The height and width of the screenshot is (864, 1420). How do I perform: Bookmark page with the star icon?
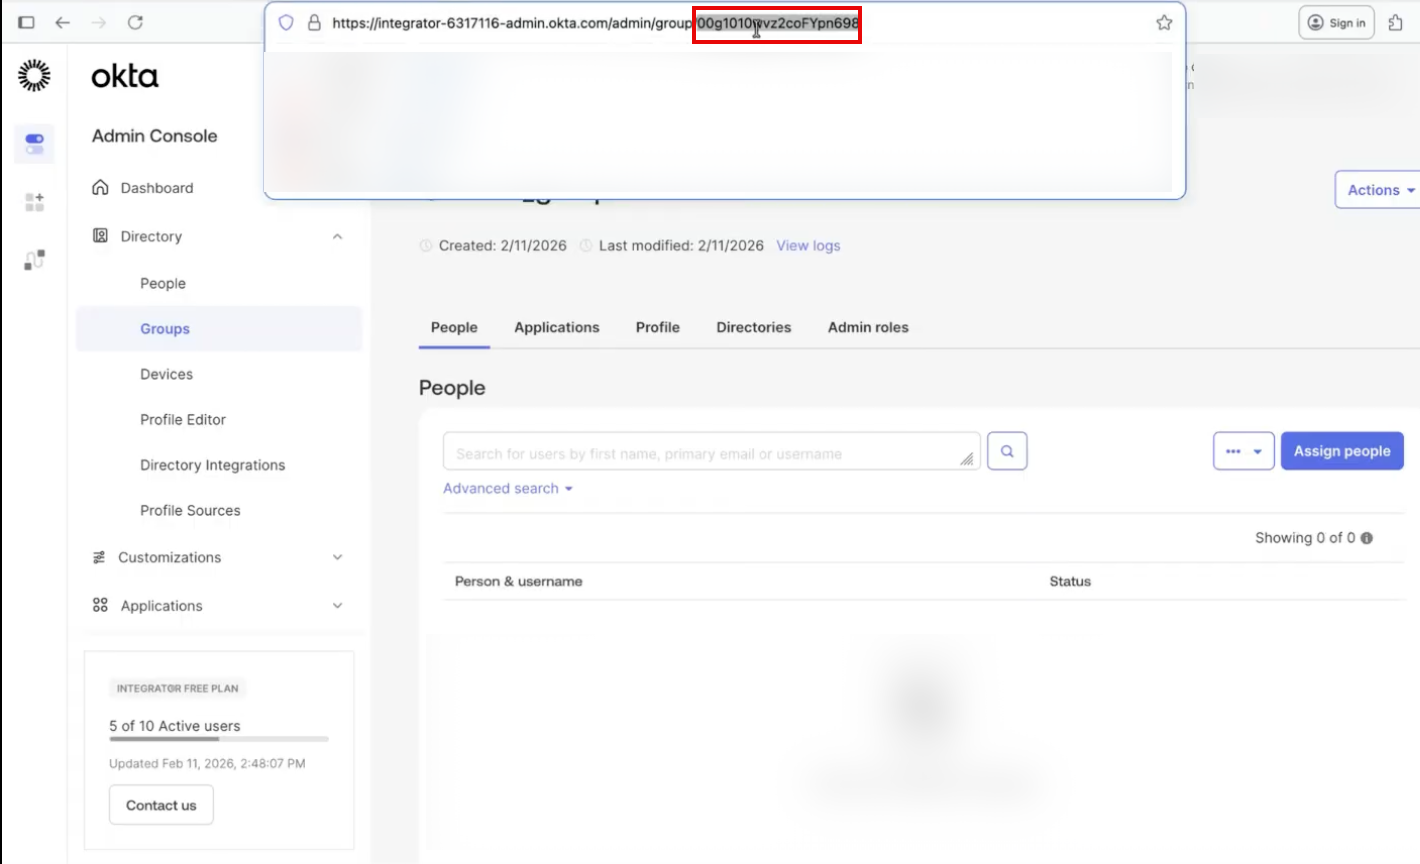click(1164, 22)
